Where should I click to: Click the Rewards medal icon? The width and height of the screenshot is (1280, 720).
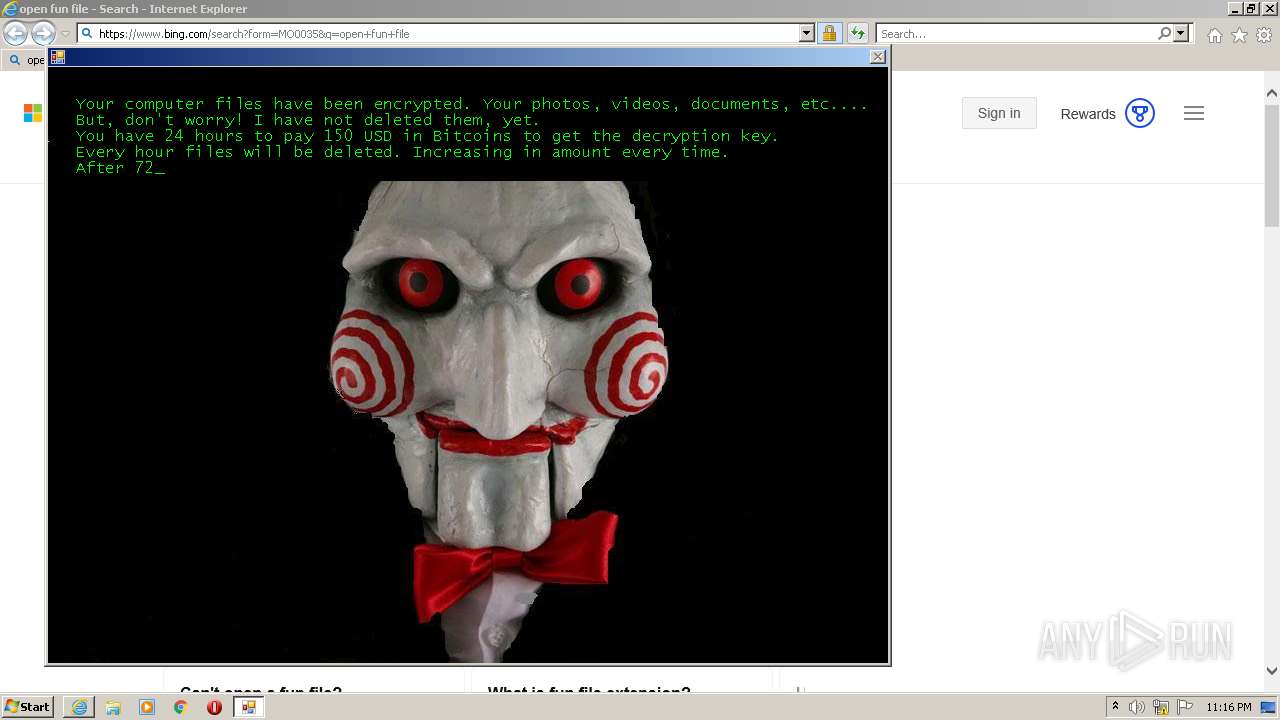[1140, 113]
